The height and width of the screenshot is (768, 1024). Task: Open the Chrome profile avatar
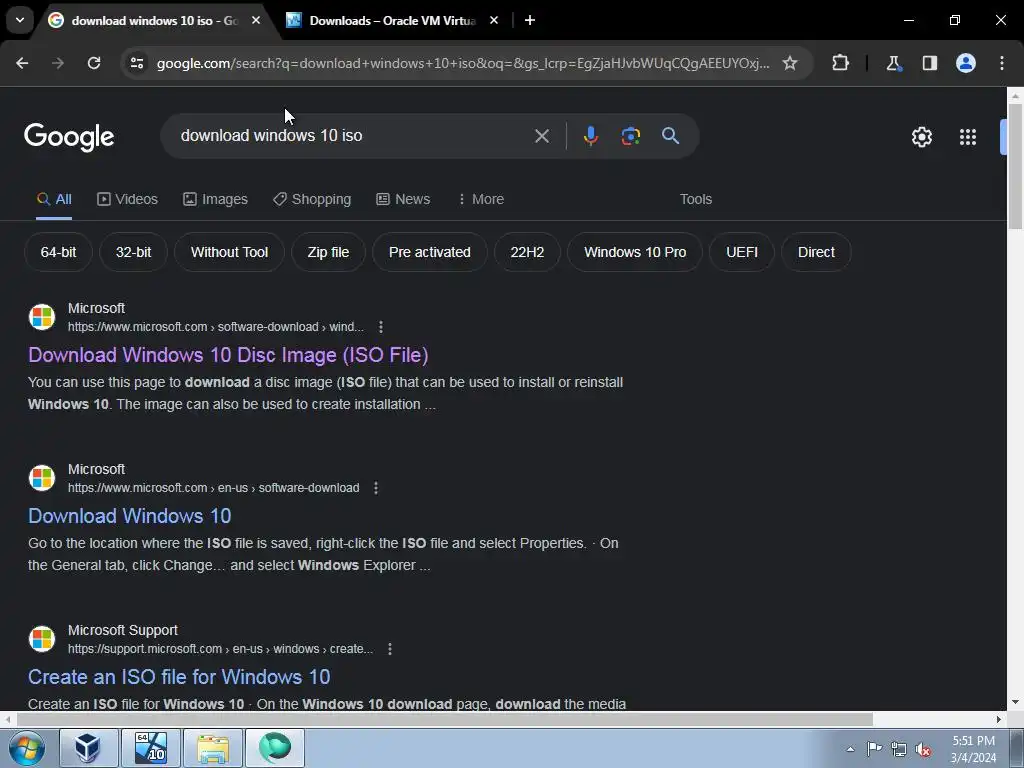(x=966, y=63)
